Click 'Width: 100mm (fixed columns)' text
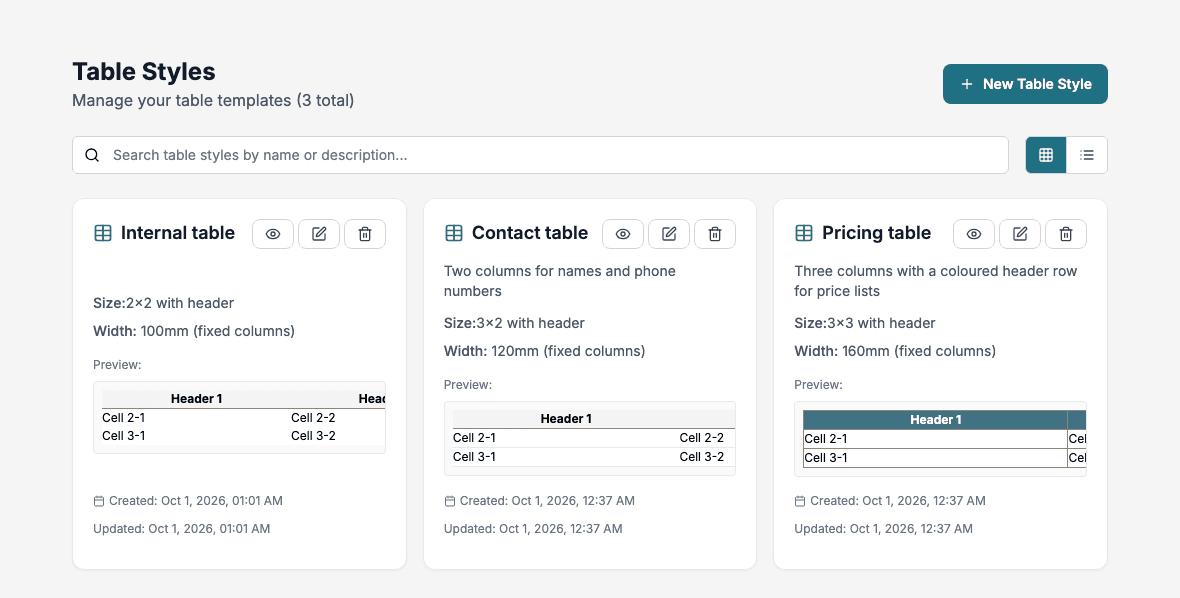Image resolution: width=1180 pixels, height=598 pixels. pos(194,331)
